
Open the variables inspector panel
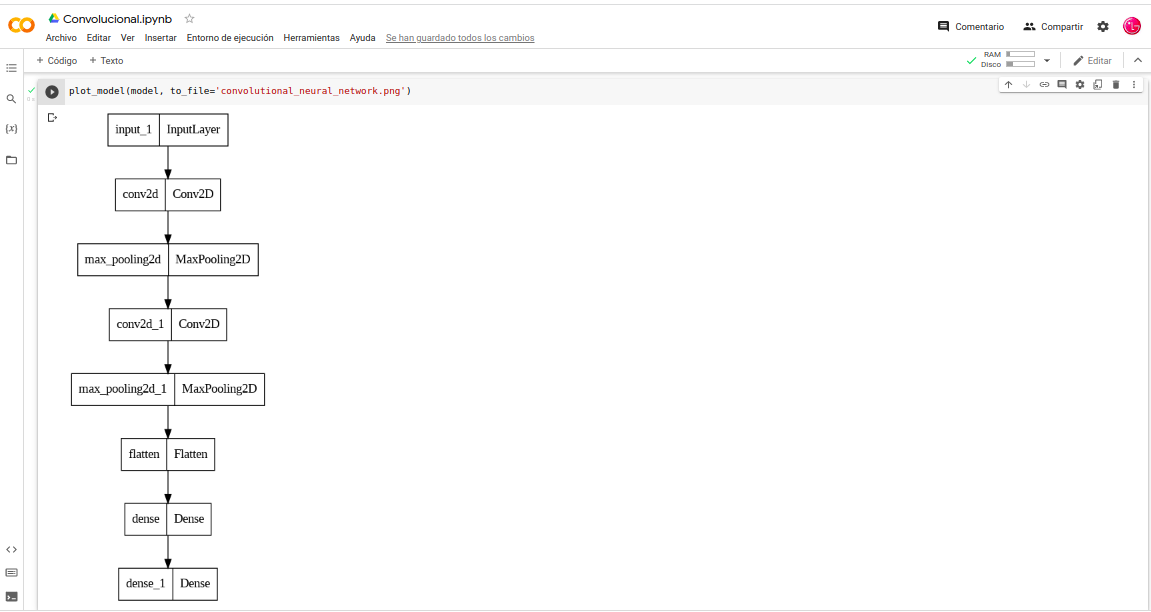point(11,129)
